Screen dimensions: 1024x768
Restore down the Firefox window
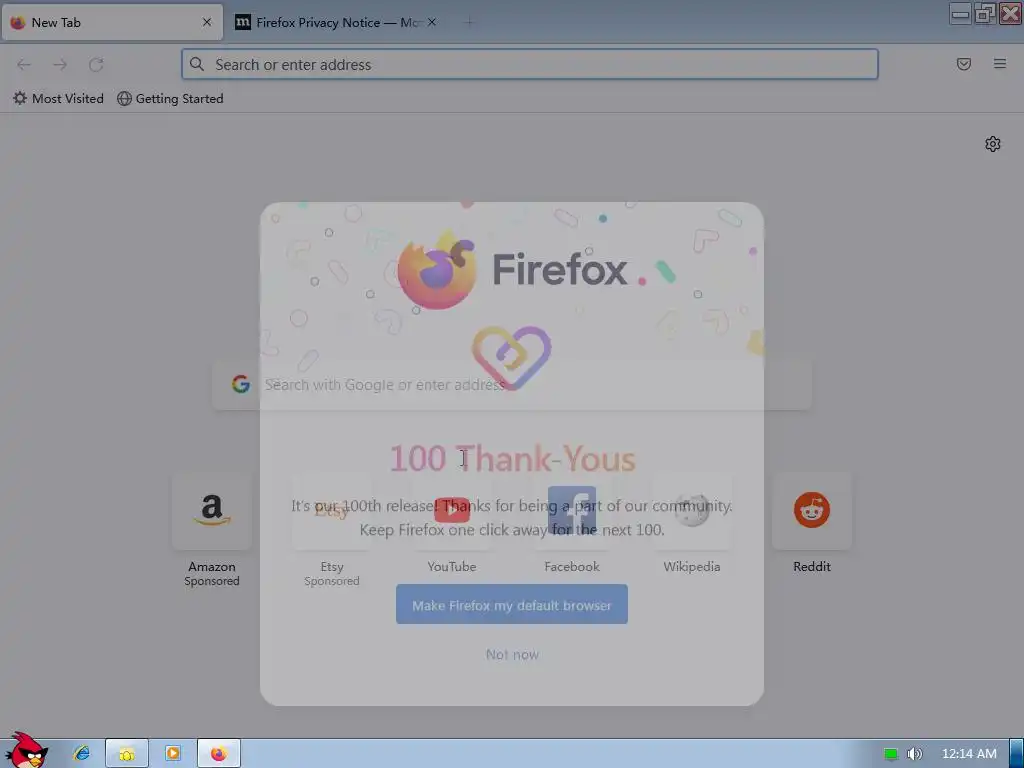[984, 13]
